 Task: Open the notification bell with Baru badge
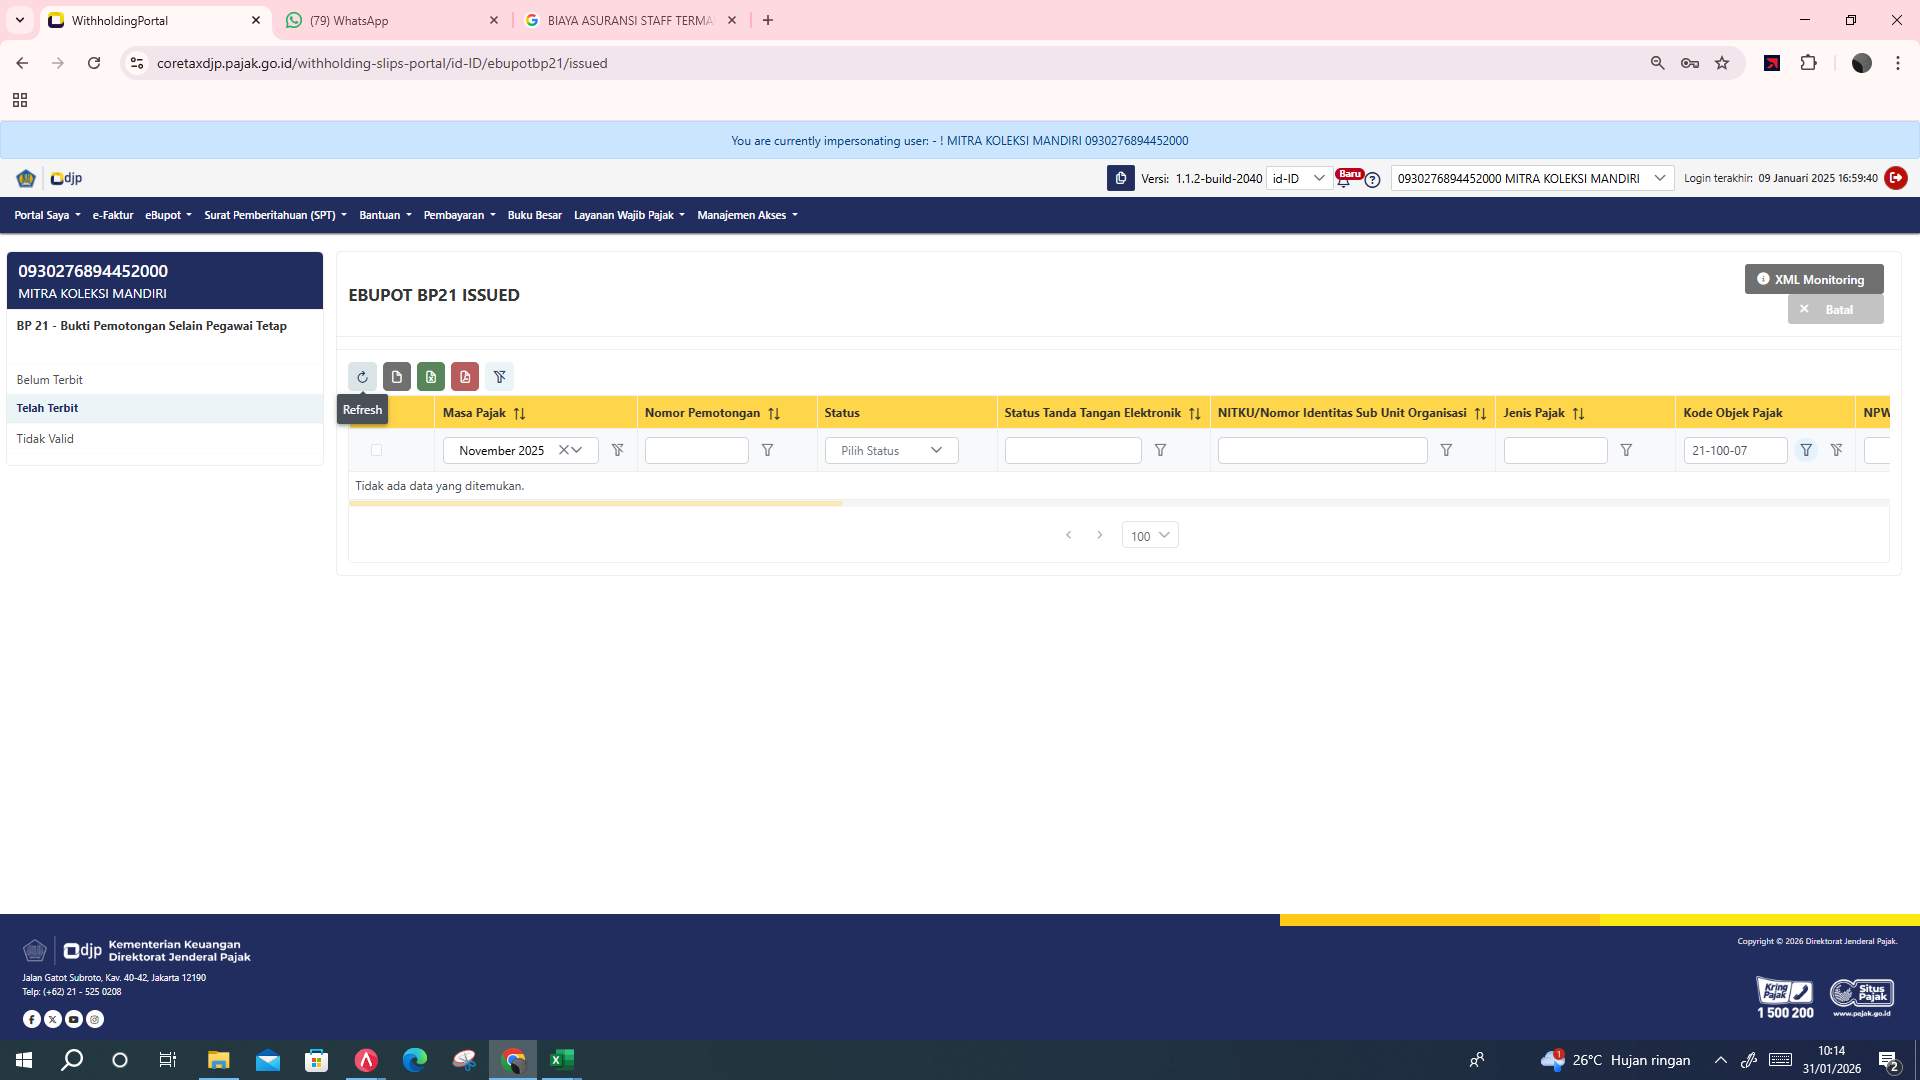1345,182
